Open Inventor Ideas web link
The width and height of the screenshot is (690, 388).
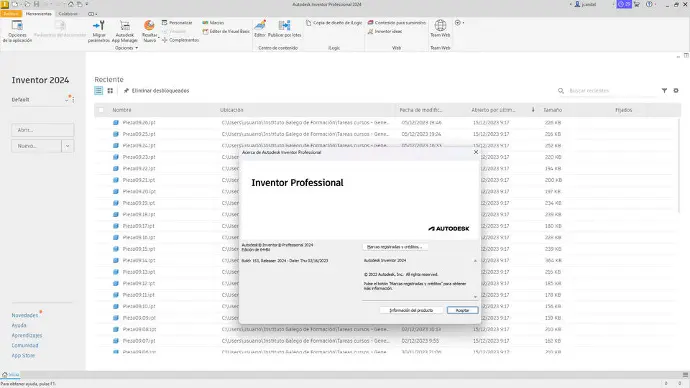point(385,31)
